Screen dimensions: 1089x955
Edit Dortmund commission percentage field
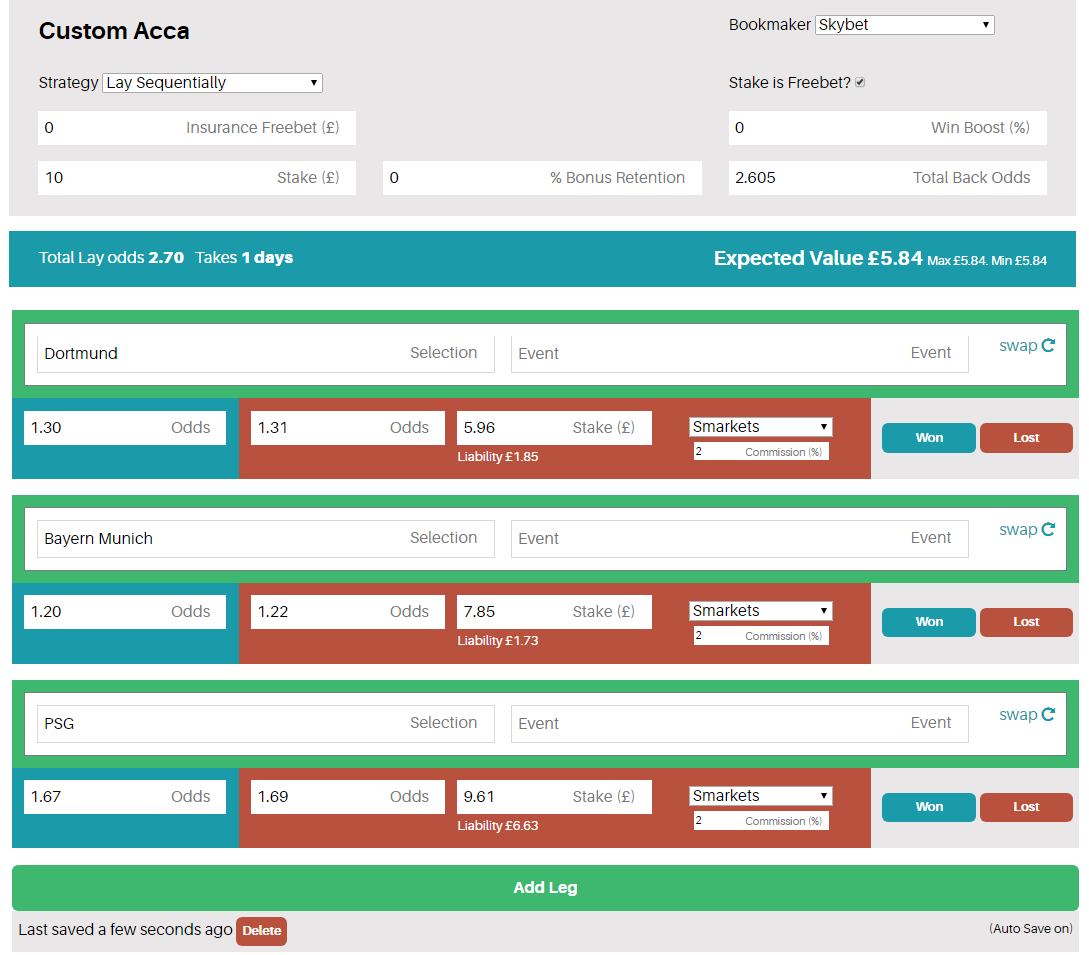click(x=761, y=451)
